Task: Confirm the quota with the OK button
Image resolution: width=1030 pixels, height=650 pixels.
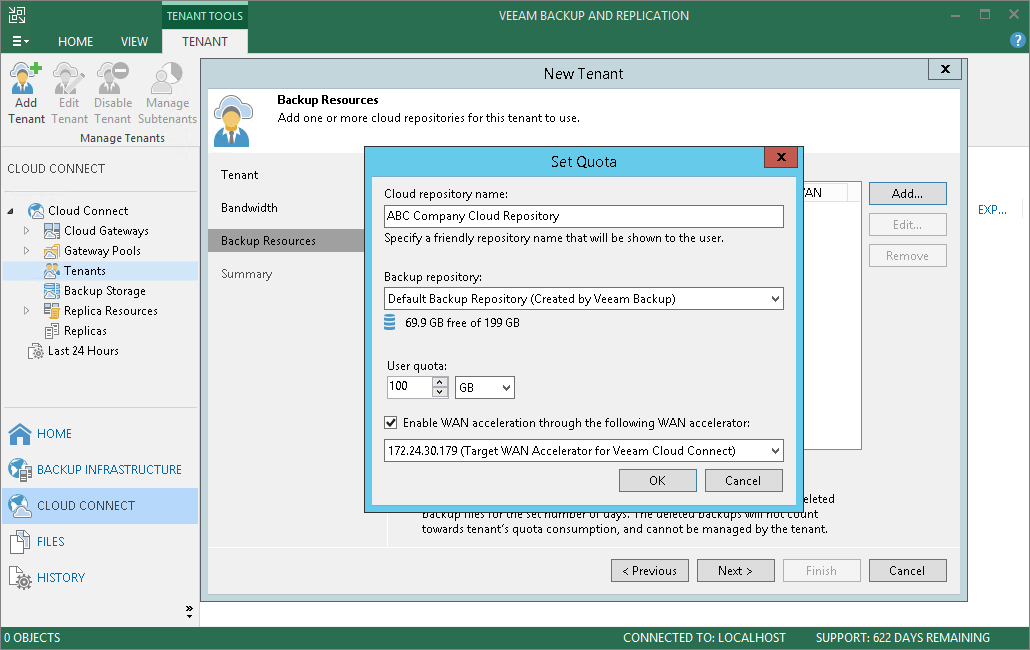Action: [x=658, y=481]
